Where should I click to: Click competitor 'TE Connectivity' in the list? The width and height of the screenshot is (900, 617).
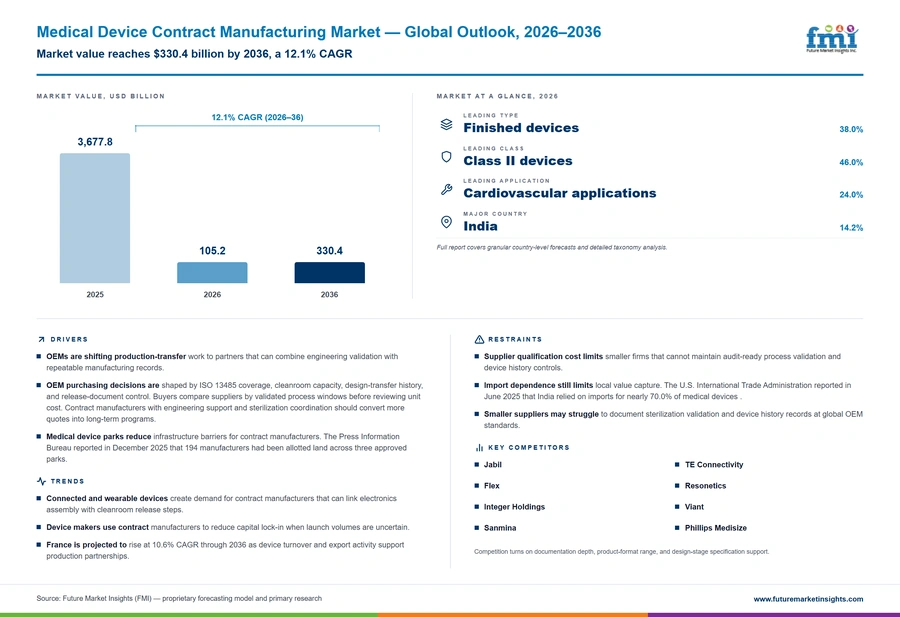click(713, 465)
